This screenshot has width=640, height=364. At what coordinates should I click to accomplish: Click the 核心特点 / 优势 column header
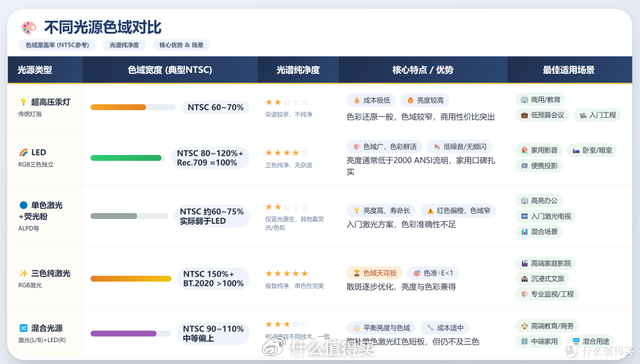coord(423,70)
